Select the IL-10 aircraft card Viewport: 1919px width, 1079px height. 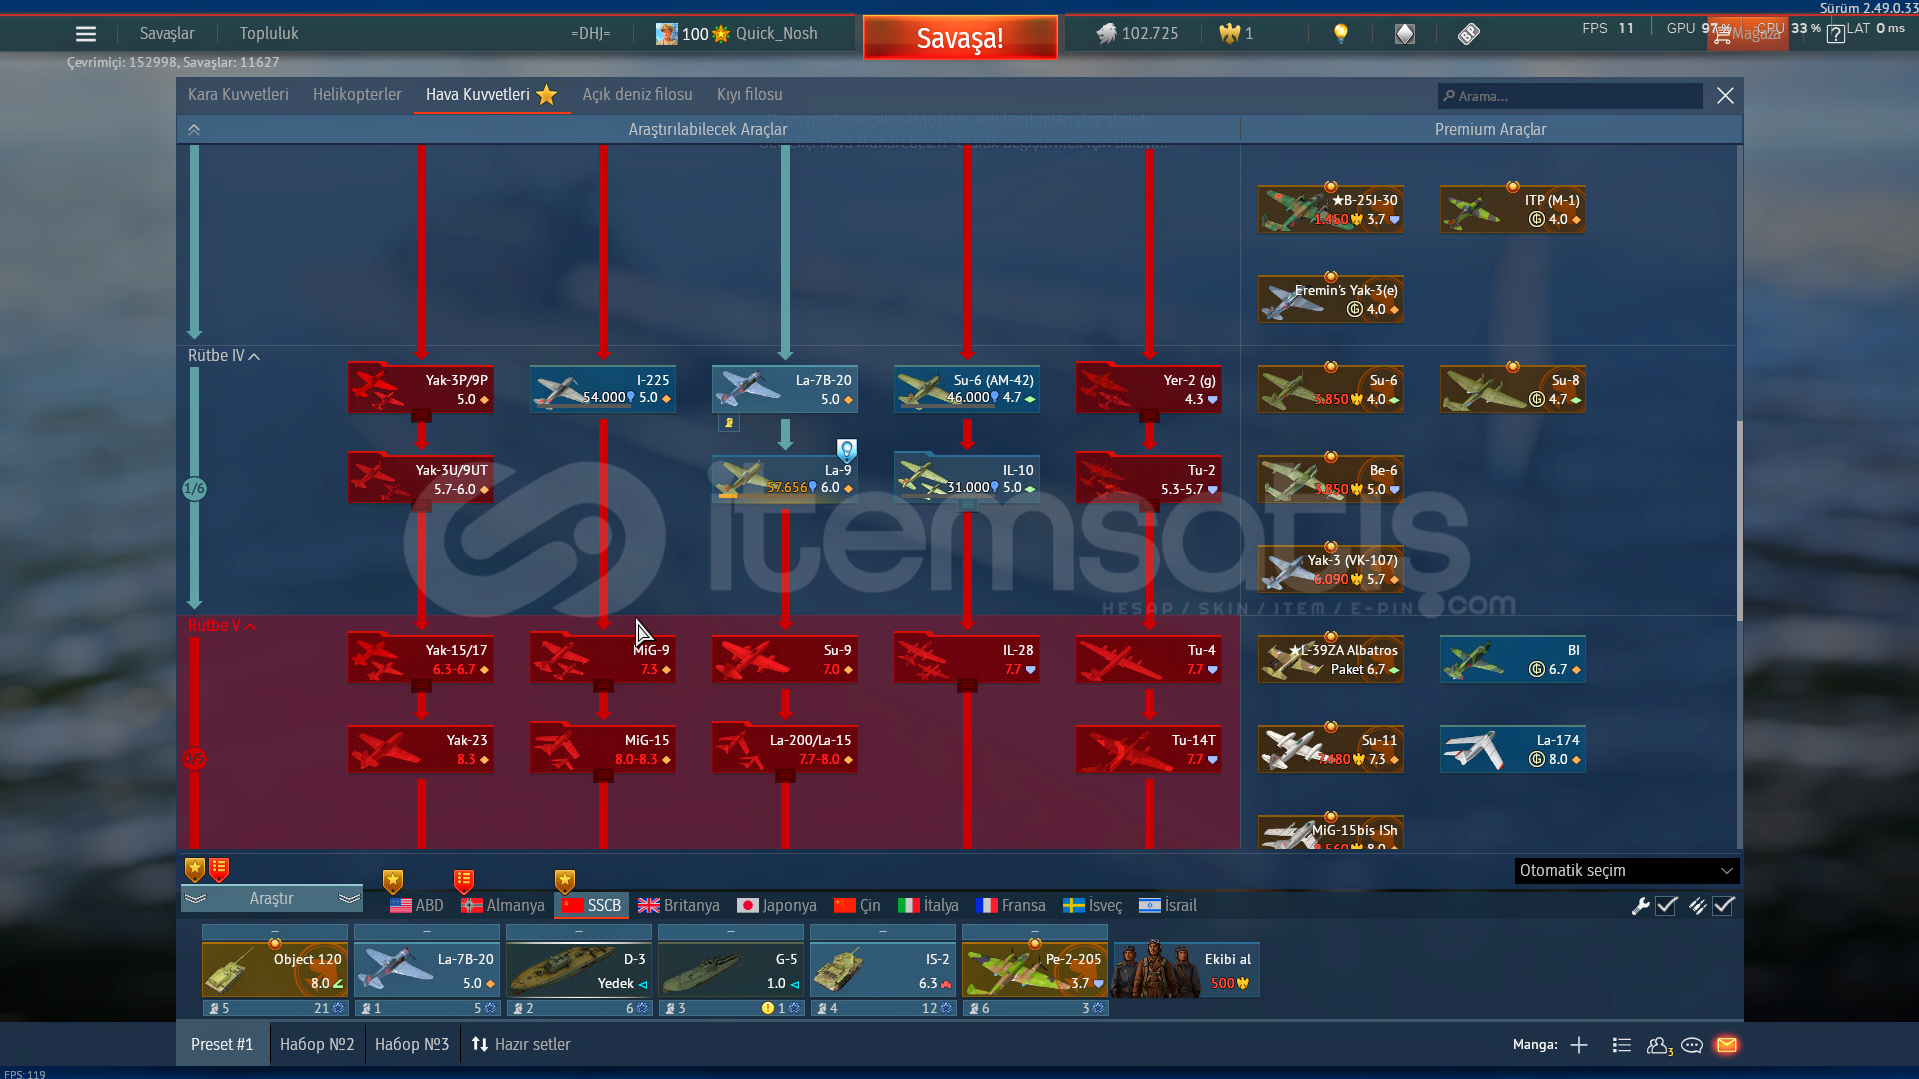[x=967, y=480]
